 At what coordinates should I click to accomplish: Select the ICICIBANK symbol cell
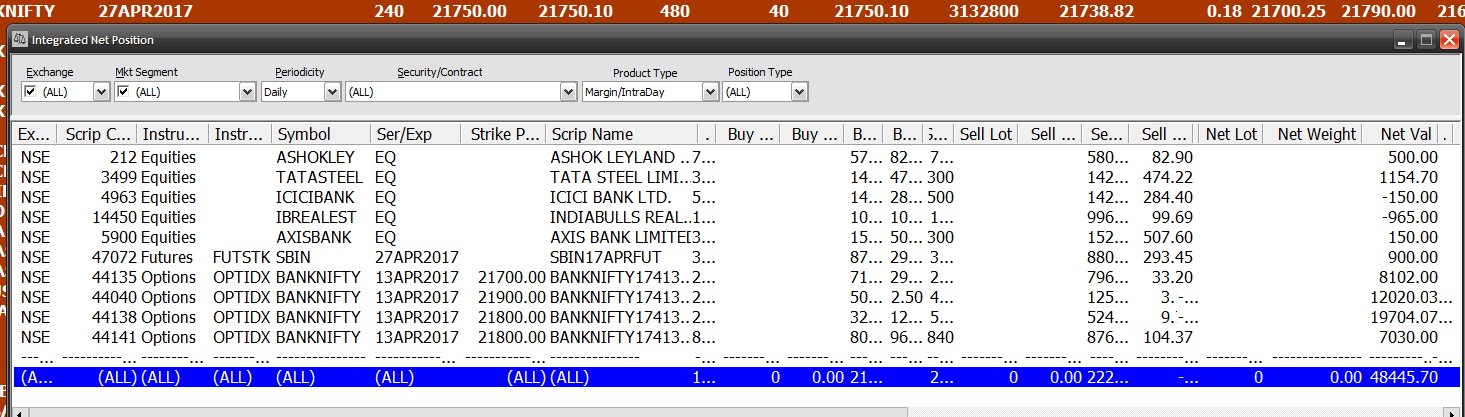(315, 197)
